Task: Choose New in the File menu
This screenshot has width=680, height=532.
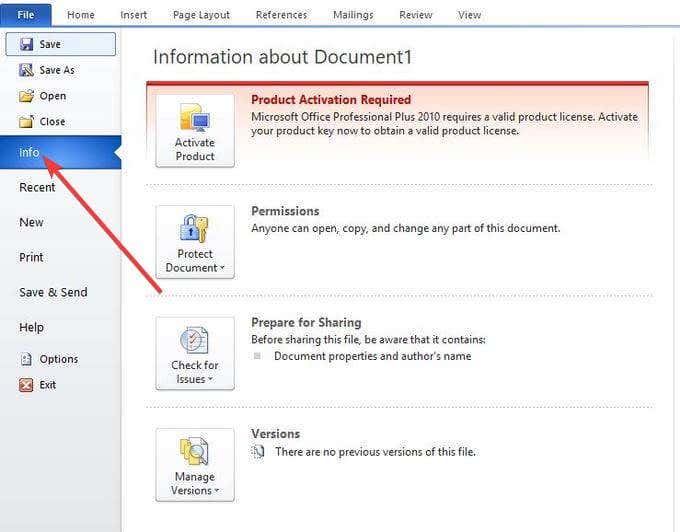Action: point(31,222)
